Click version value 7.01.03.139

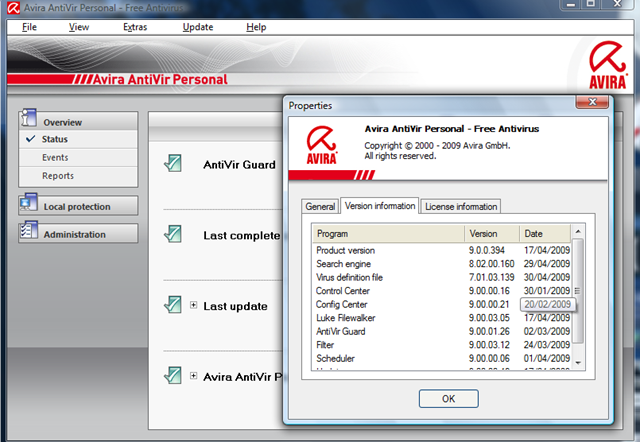[491, 277]
